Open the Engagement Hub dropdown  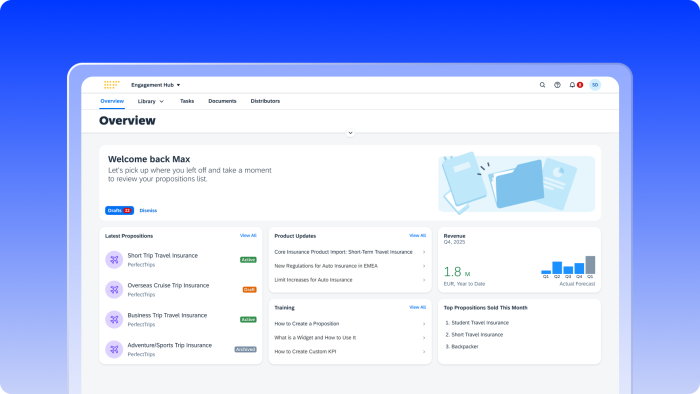pyautogui.click(x=155, y=85)
